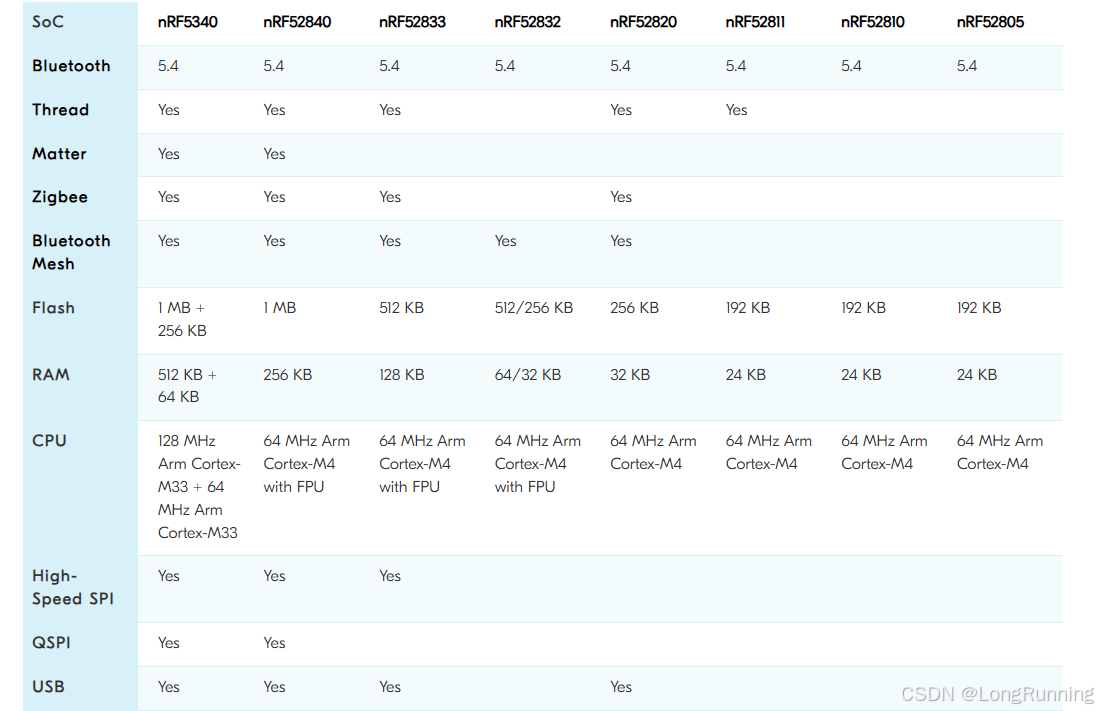Click Matter 'Yes' for nRF52840
1098x711 pixels.
[274, 154]
